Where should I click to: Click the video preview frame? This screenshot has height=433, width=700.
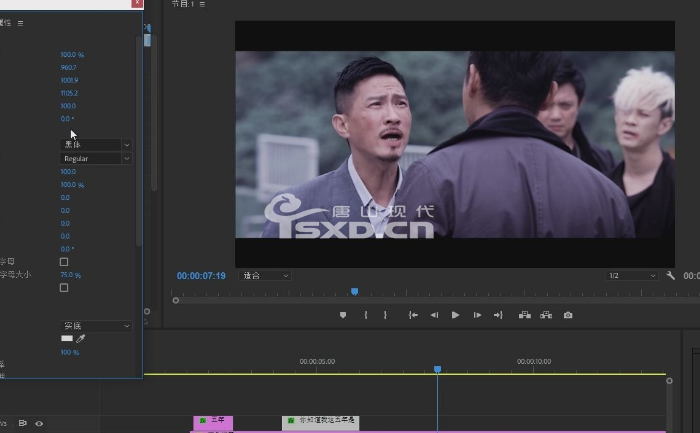(455, 144)
